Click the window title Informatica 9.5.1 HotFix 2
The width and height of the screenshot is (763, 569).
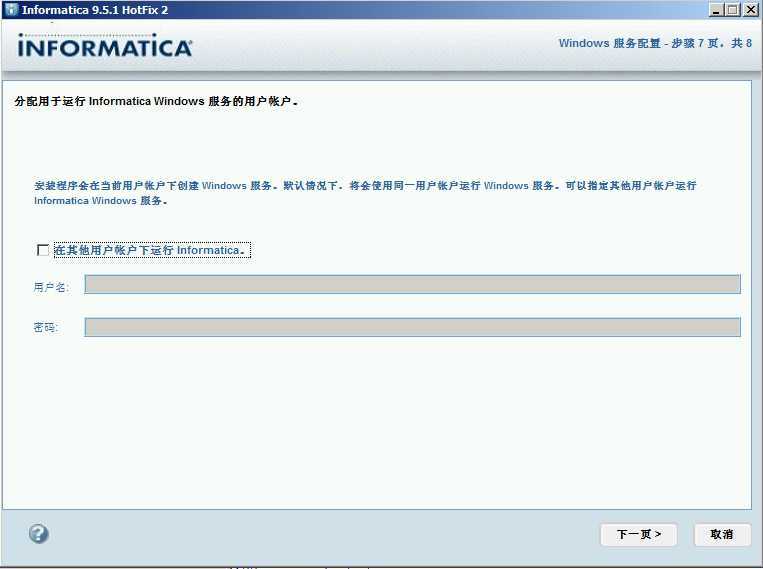[95, 10]
